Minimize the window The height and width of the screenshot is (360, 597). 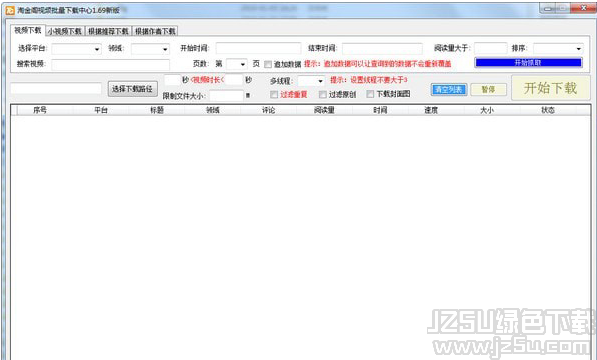[547, 8]
